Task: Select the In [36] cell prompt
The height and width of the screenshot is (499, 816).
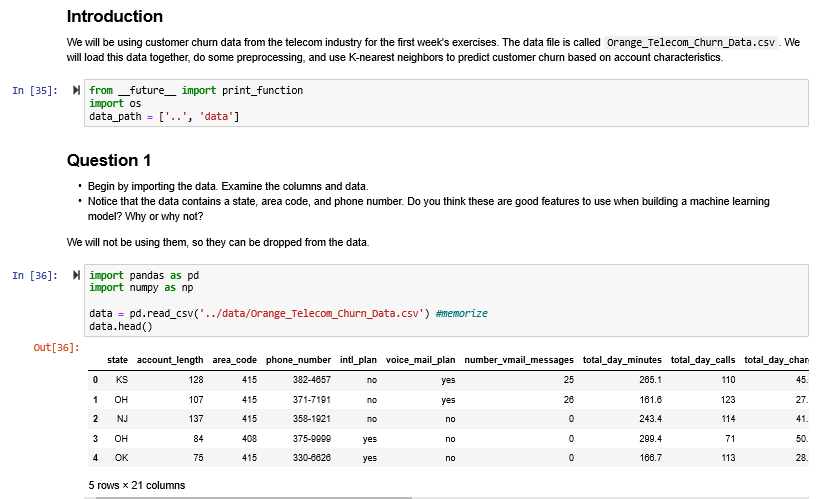Action: coord(35,275)
